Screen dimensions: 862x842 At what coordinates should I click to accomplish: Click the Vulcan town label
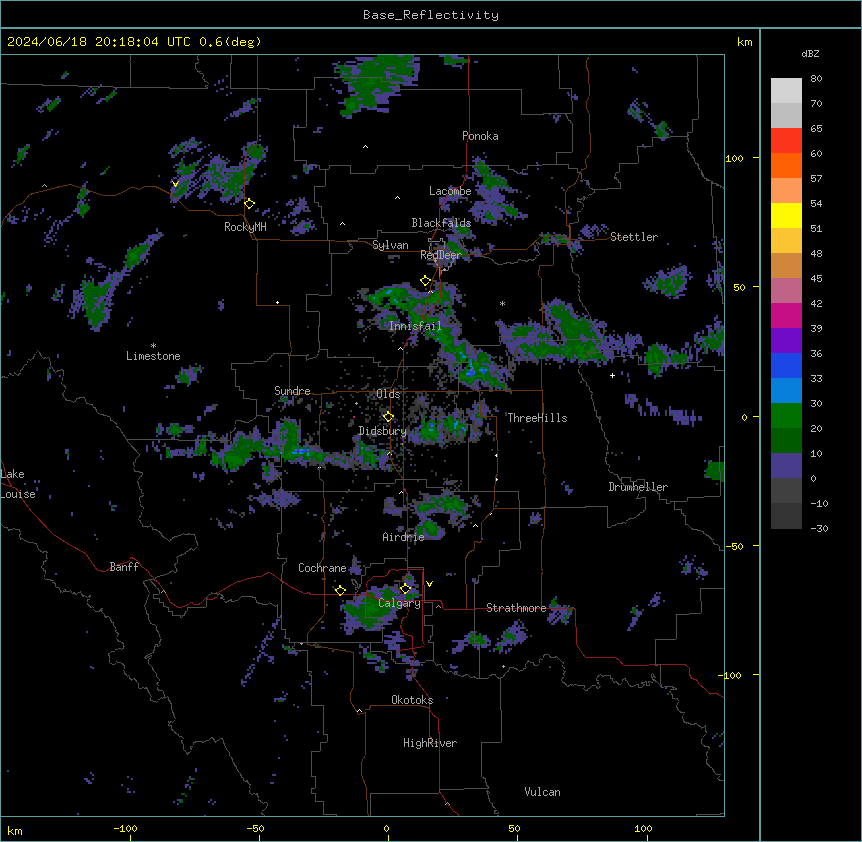click(543, 792)
